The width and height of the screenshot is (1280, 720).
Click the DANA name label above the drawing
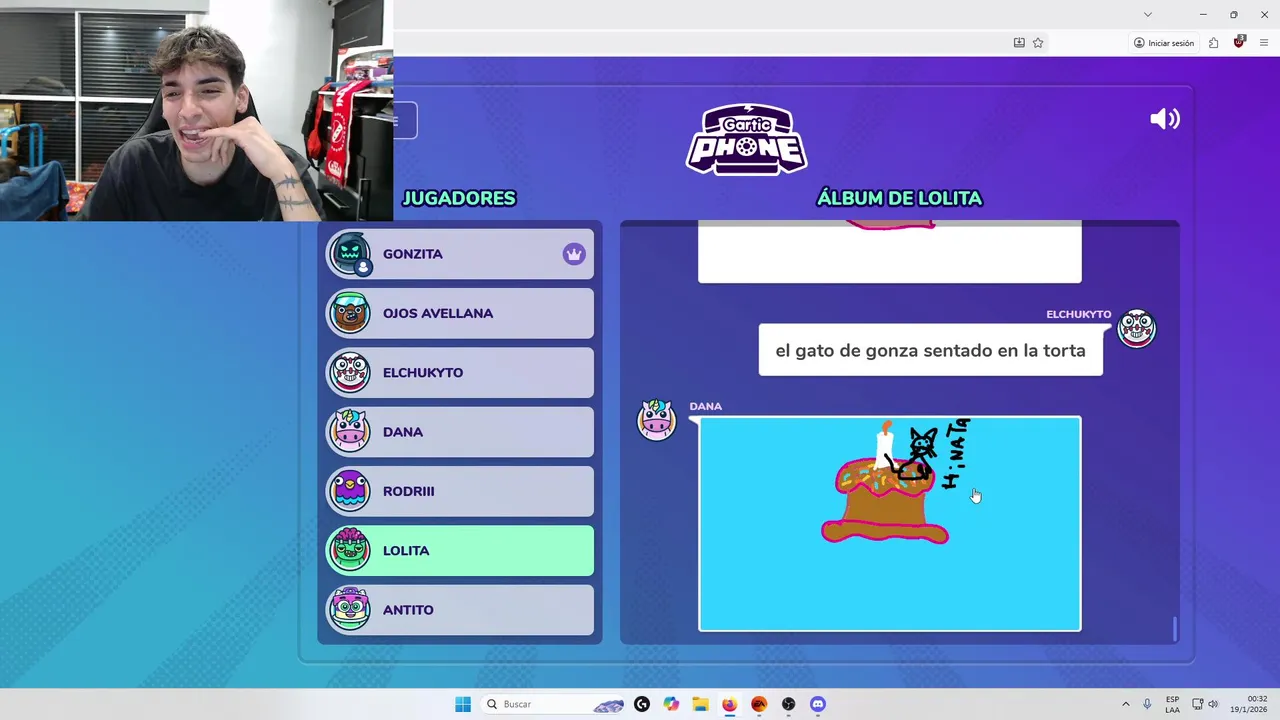(705, 406)
